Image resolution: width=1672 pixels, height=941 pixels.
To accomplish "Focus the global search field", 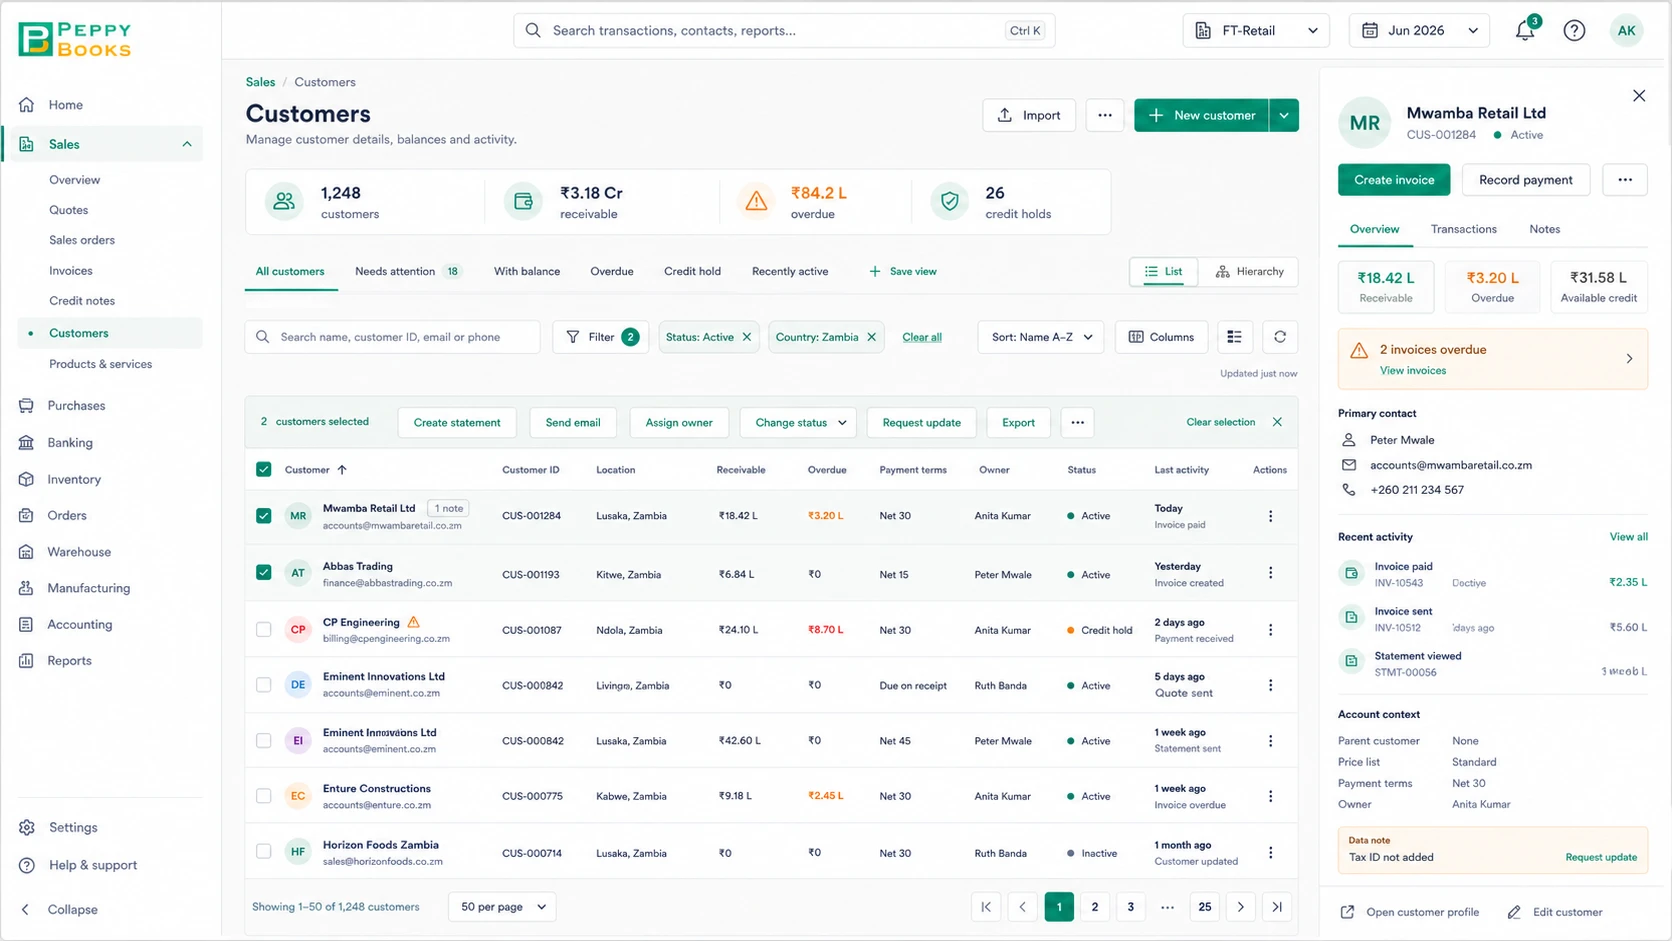I will (784, 31).
